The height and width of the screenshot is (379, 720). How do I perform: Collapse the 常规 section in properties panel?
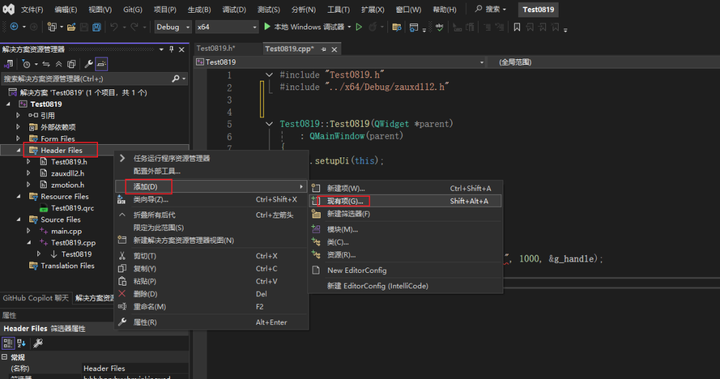pyautogui.click(x=5, y=357)
